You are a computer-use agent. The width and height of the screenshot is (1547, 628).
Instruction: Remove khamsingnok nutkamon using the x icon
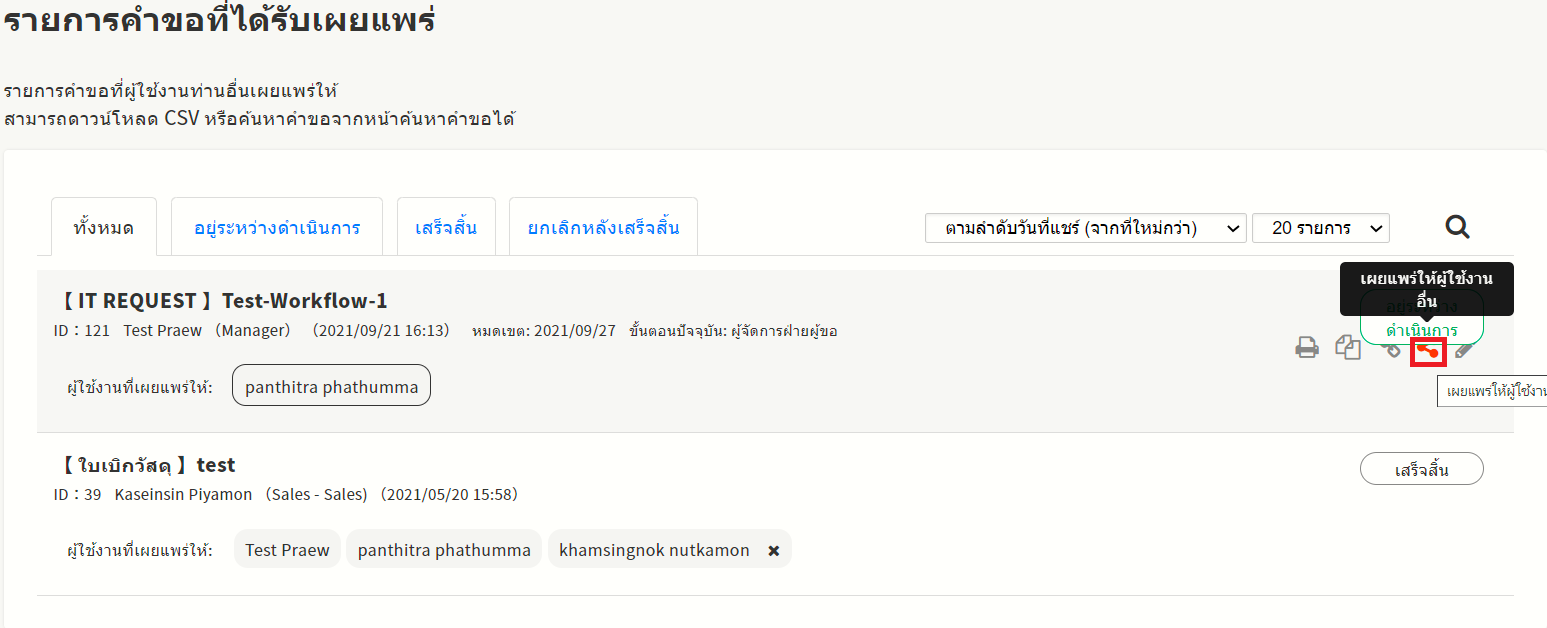click(773, 550)
